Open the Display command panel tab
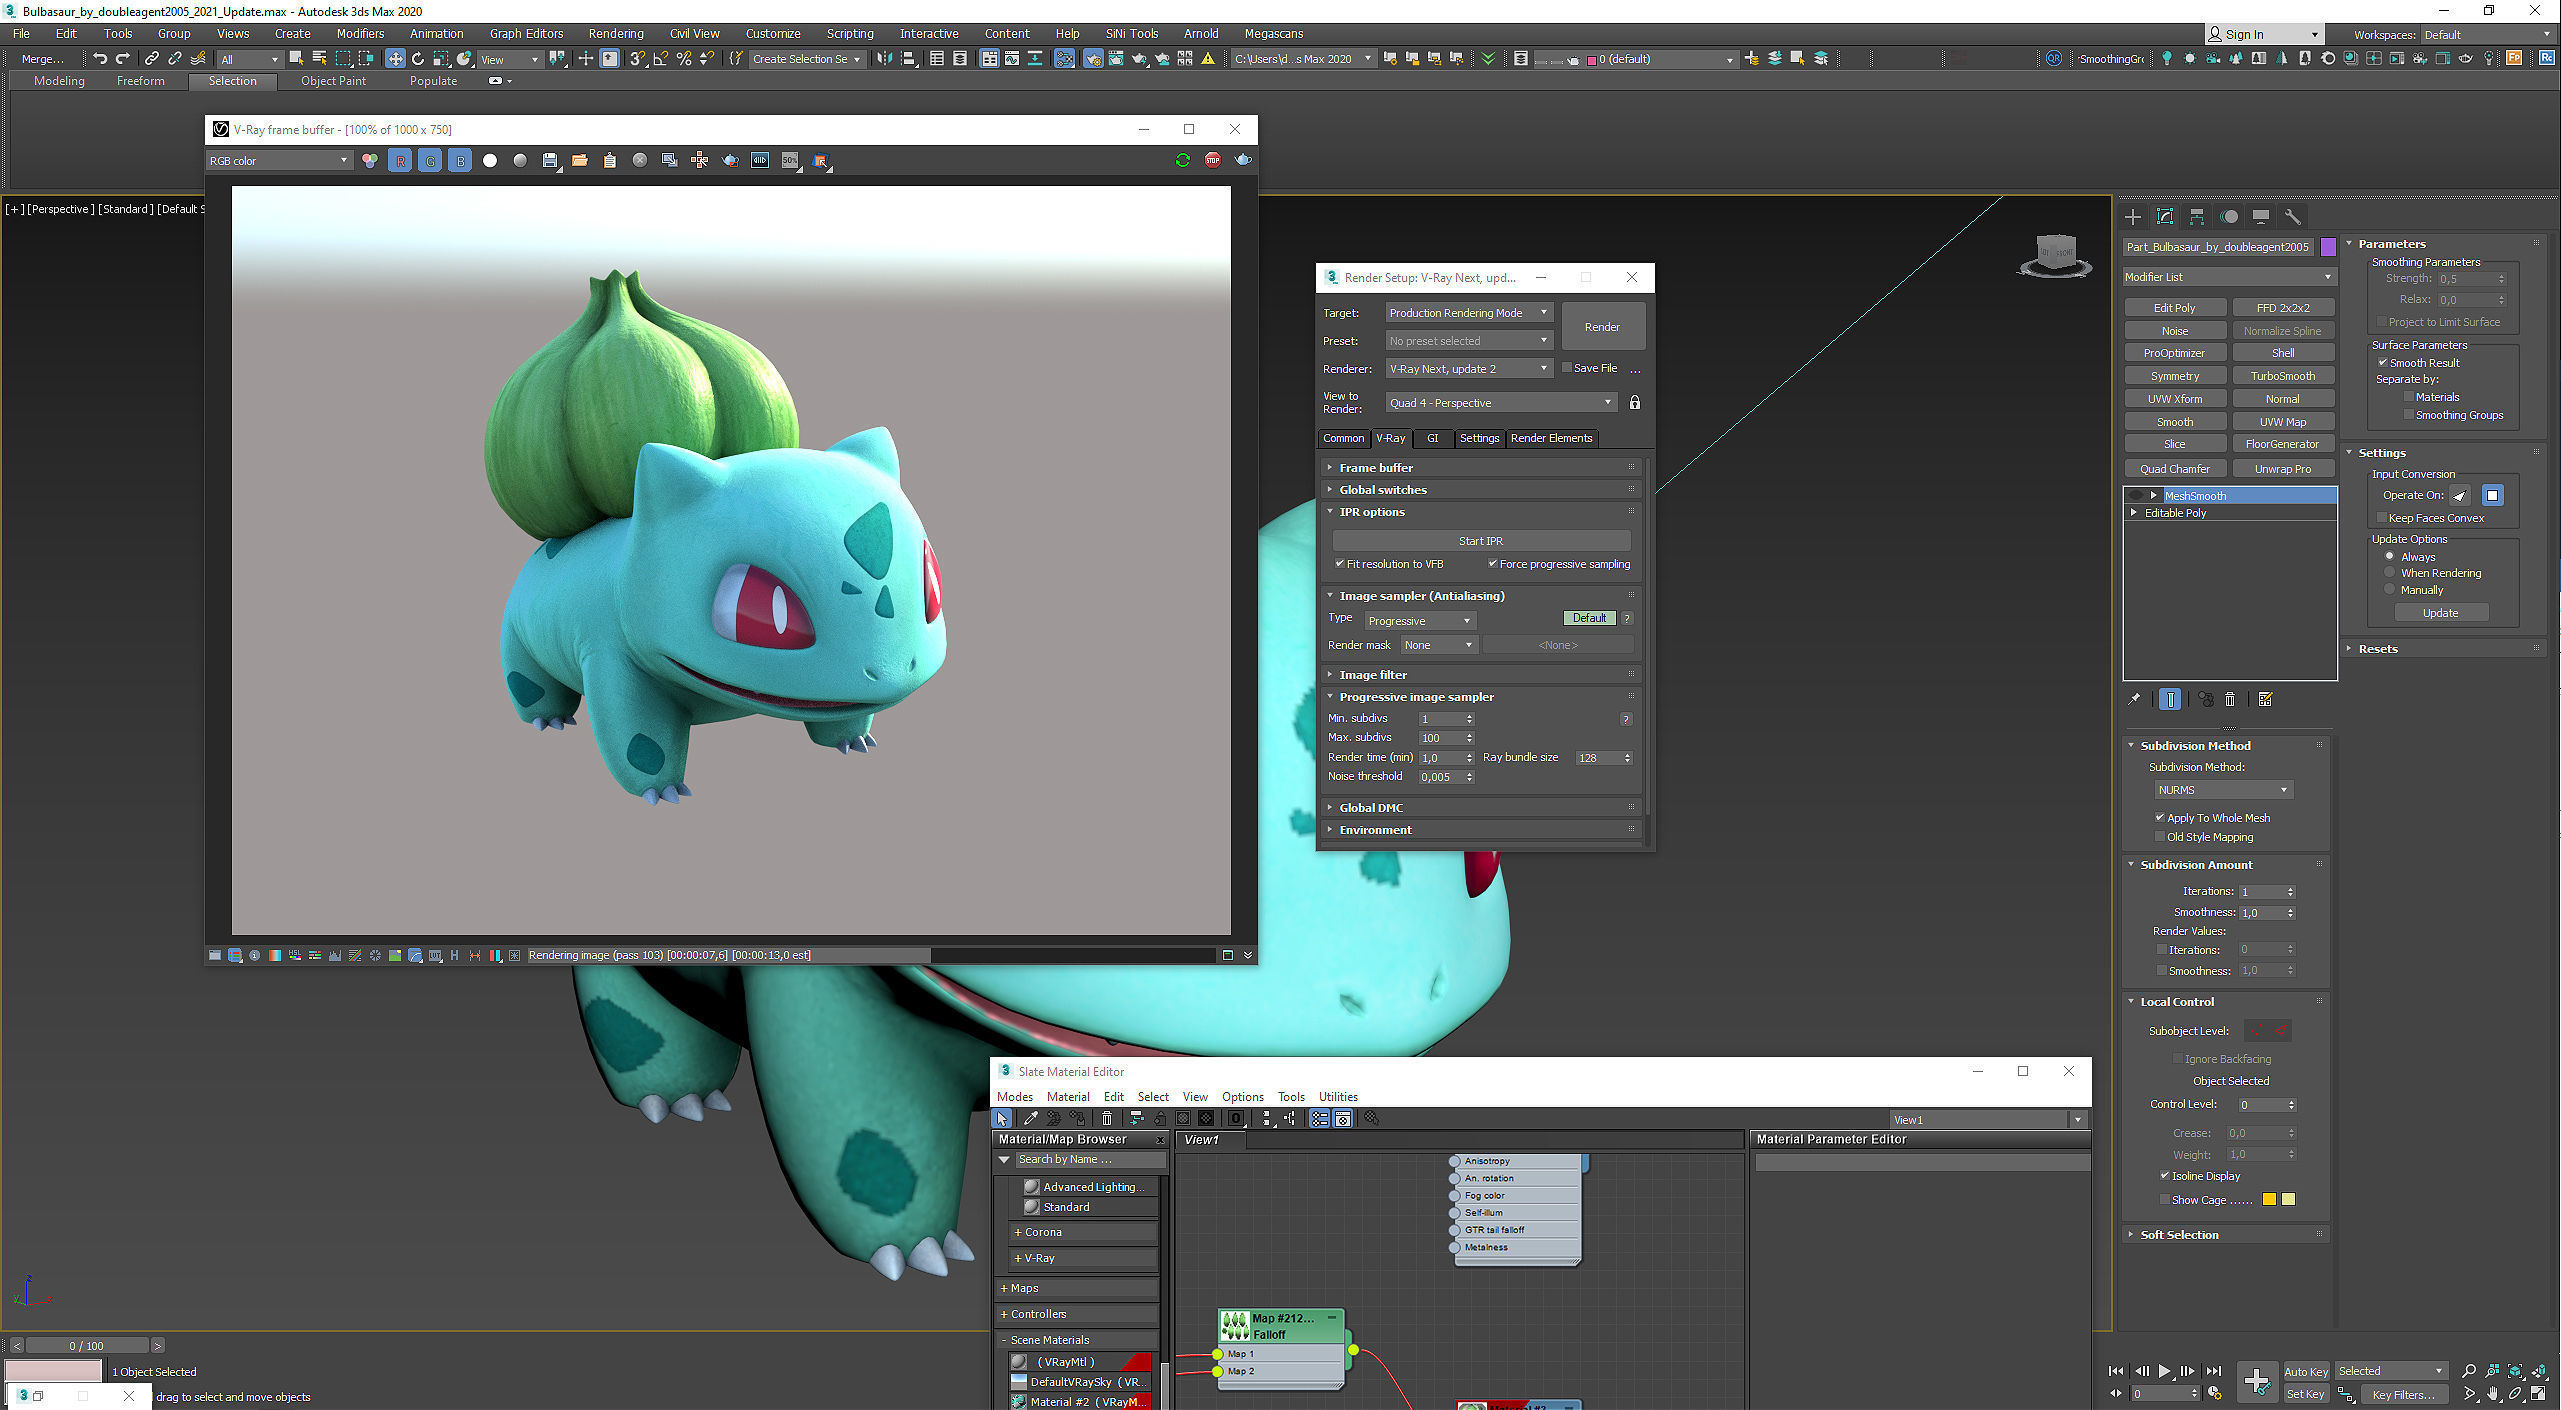2561x1410 pixels. 2261,217
